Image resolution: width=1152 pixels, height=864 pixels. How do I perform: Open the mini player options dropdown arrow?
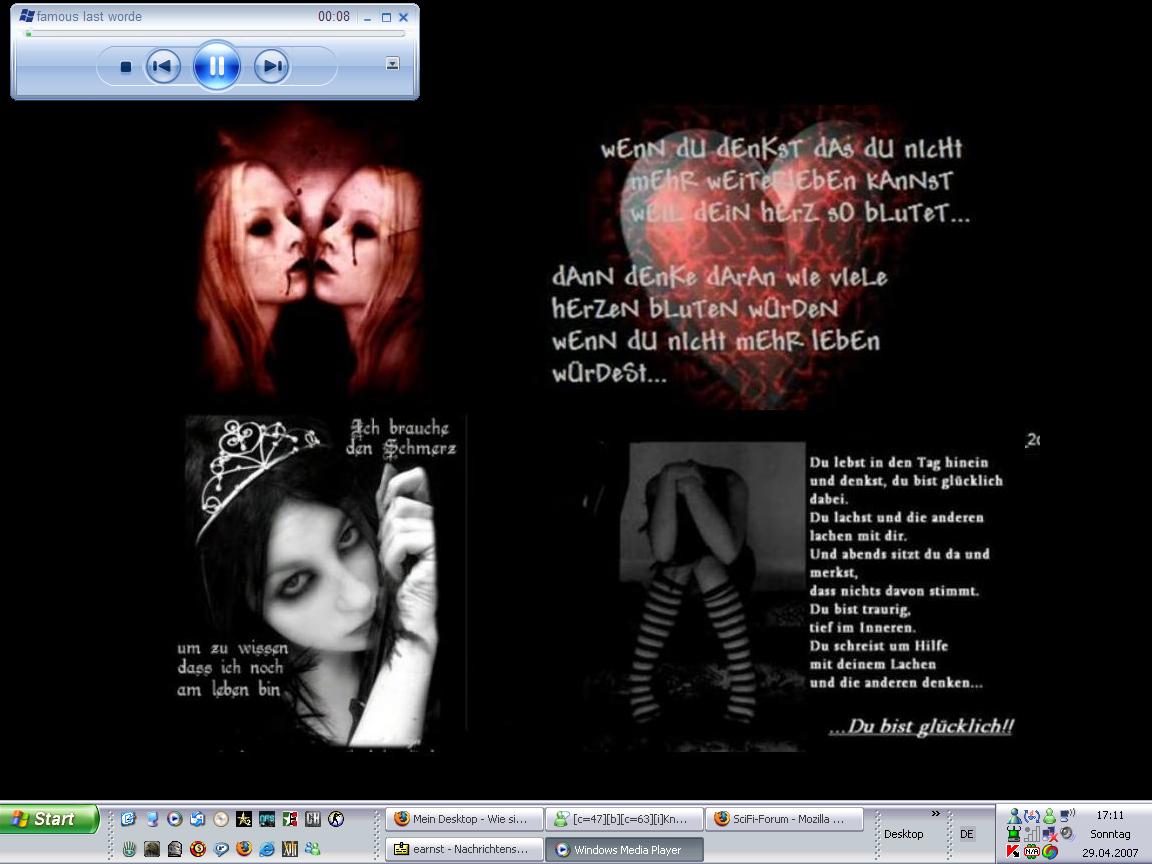coord(392,64)
